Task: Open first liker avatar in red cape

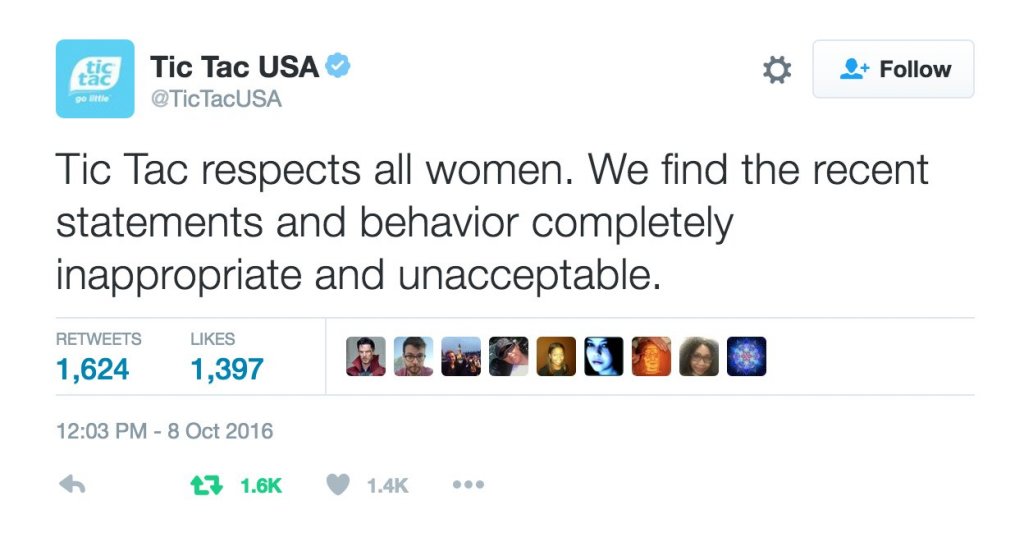Action: (366, 357)
